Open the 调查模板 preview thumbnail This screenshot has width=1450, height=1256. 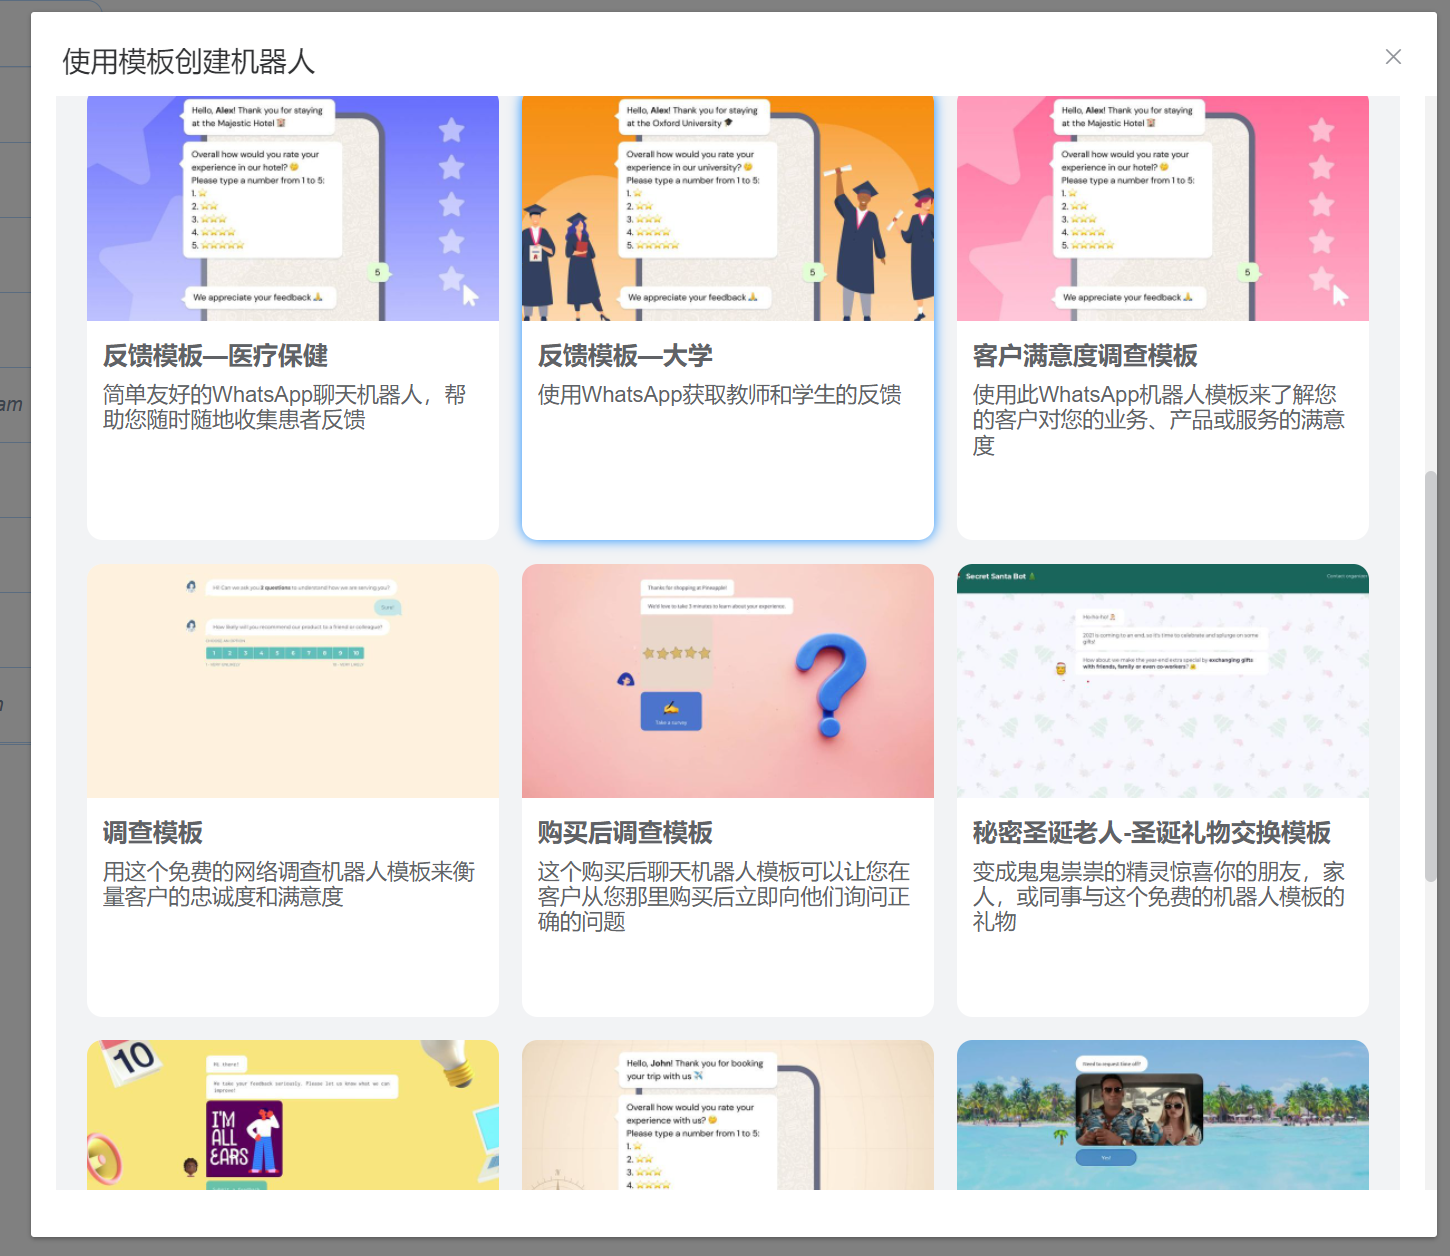pos(293,681)
